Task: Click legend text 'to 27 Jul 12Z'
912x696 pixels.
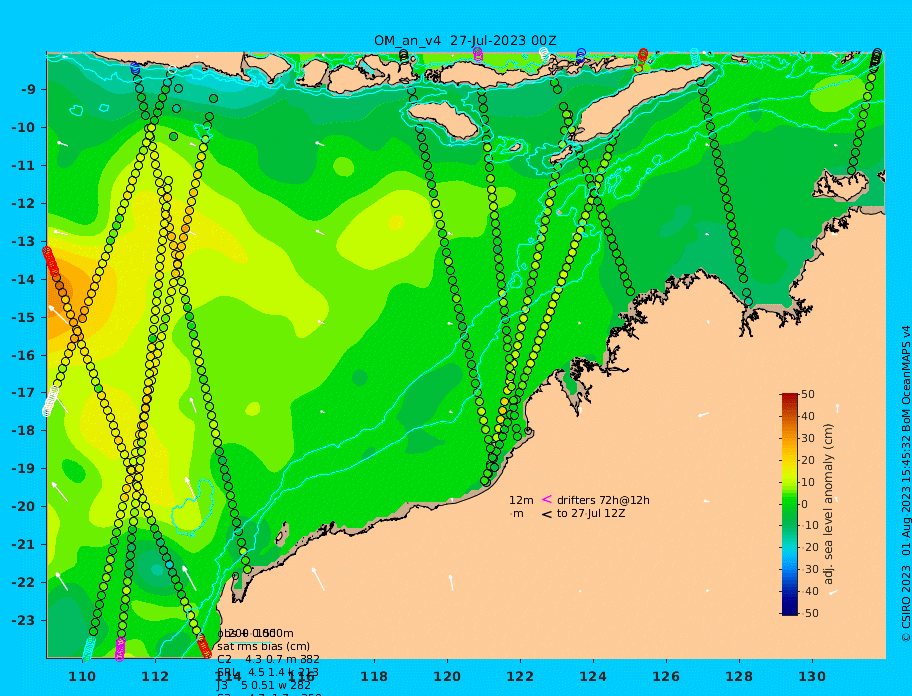Action: 591,513
